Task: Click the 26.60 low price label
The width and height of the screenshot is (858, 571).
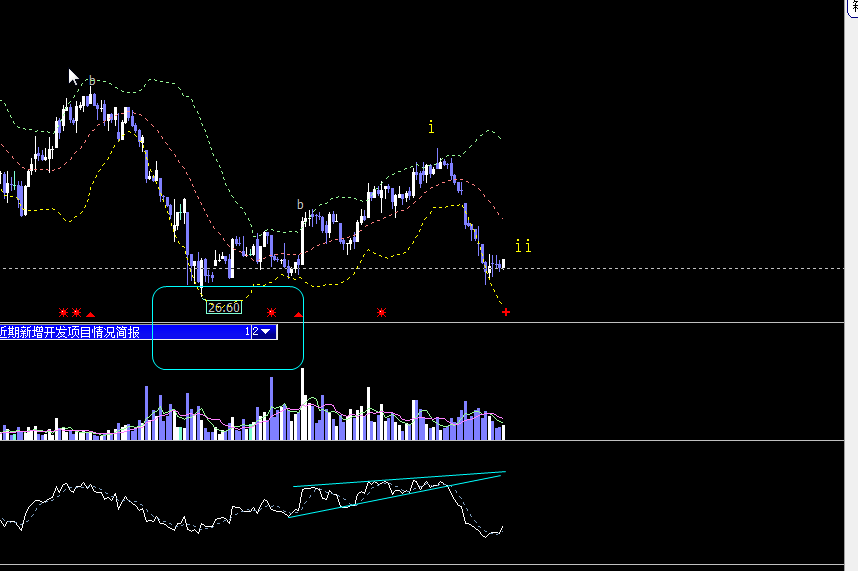Action: [224, 307]
